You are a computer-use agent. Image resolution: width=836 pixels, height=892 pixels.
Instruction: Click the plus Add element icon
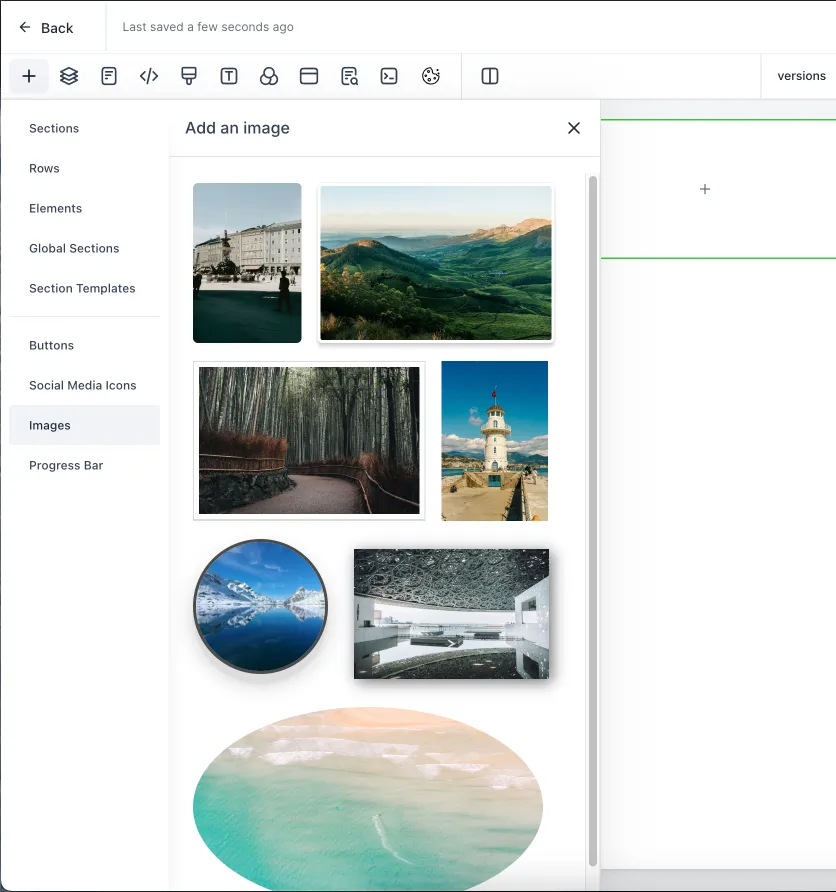pos(29,76)
